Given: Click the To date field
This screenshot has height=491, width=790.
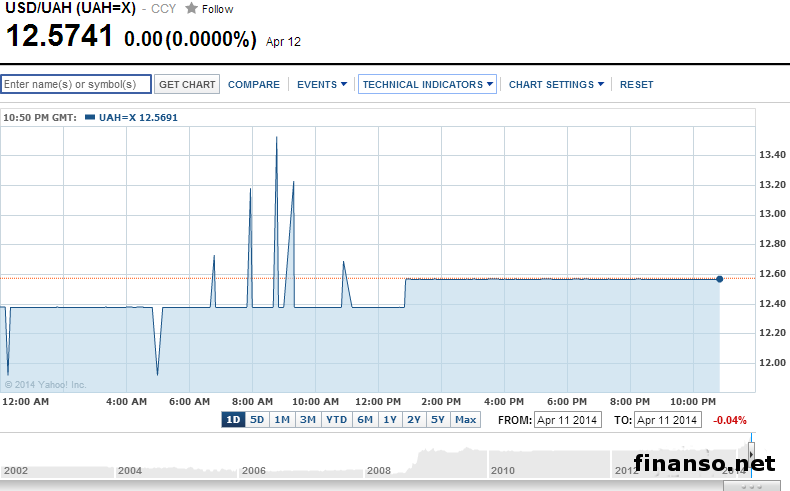Looking at the screenshot, I should click(666, 420).
